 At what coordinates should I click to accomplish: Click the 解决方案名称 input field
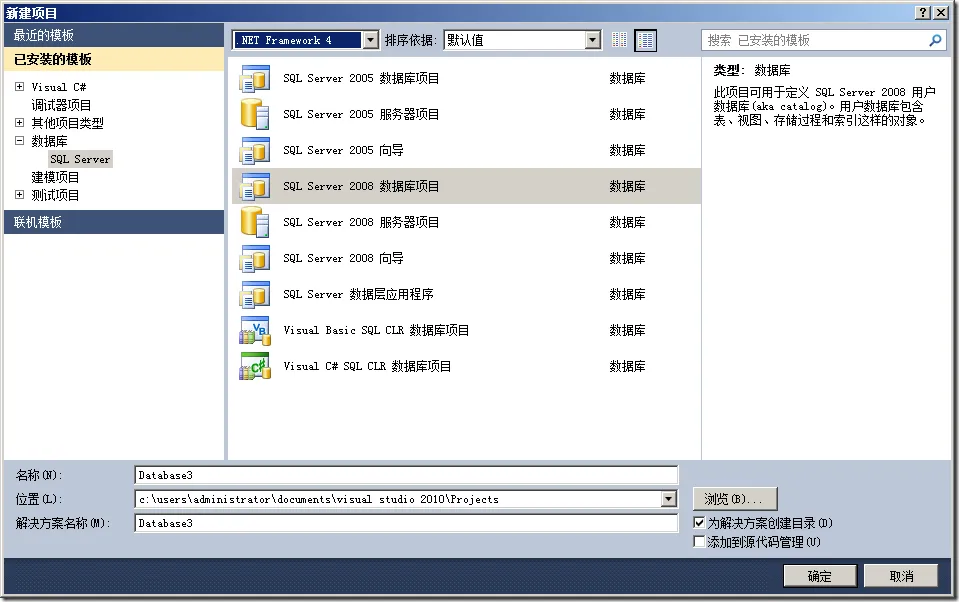[x=406, y=523]
